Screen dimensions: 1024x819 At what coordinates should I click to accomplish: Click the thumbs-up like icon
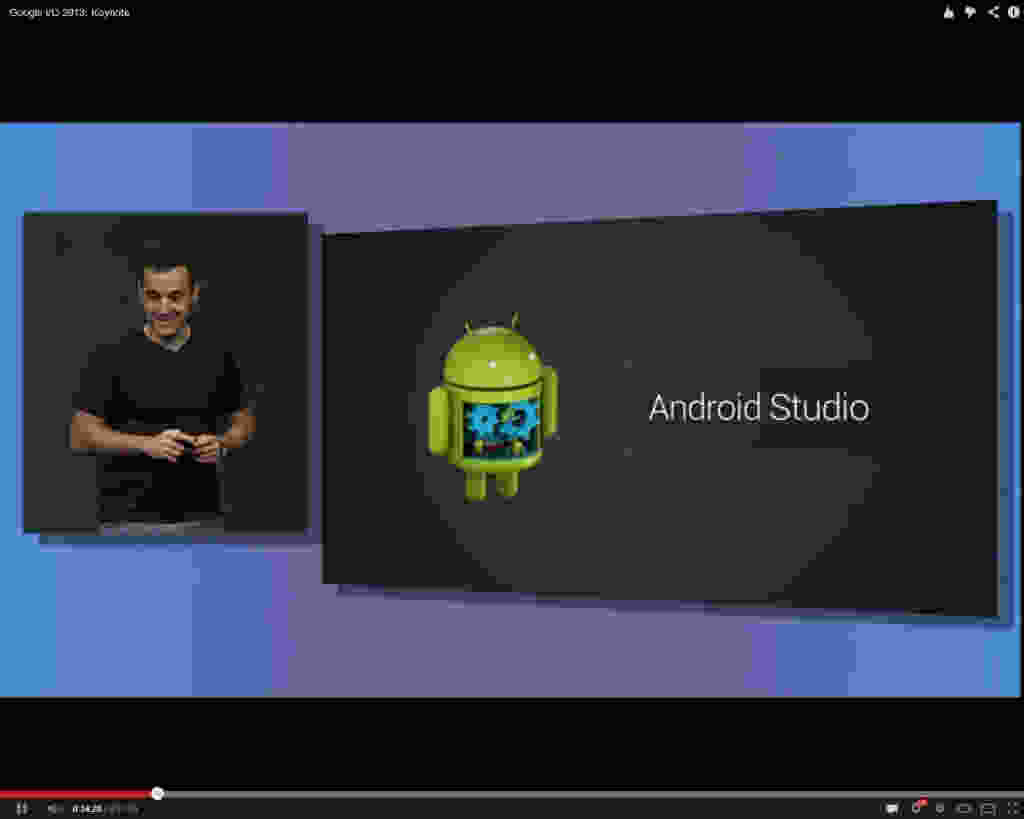click(948, 12)
